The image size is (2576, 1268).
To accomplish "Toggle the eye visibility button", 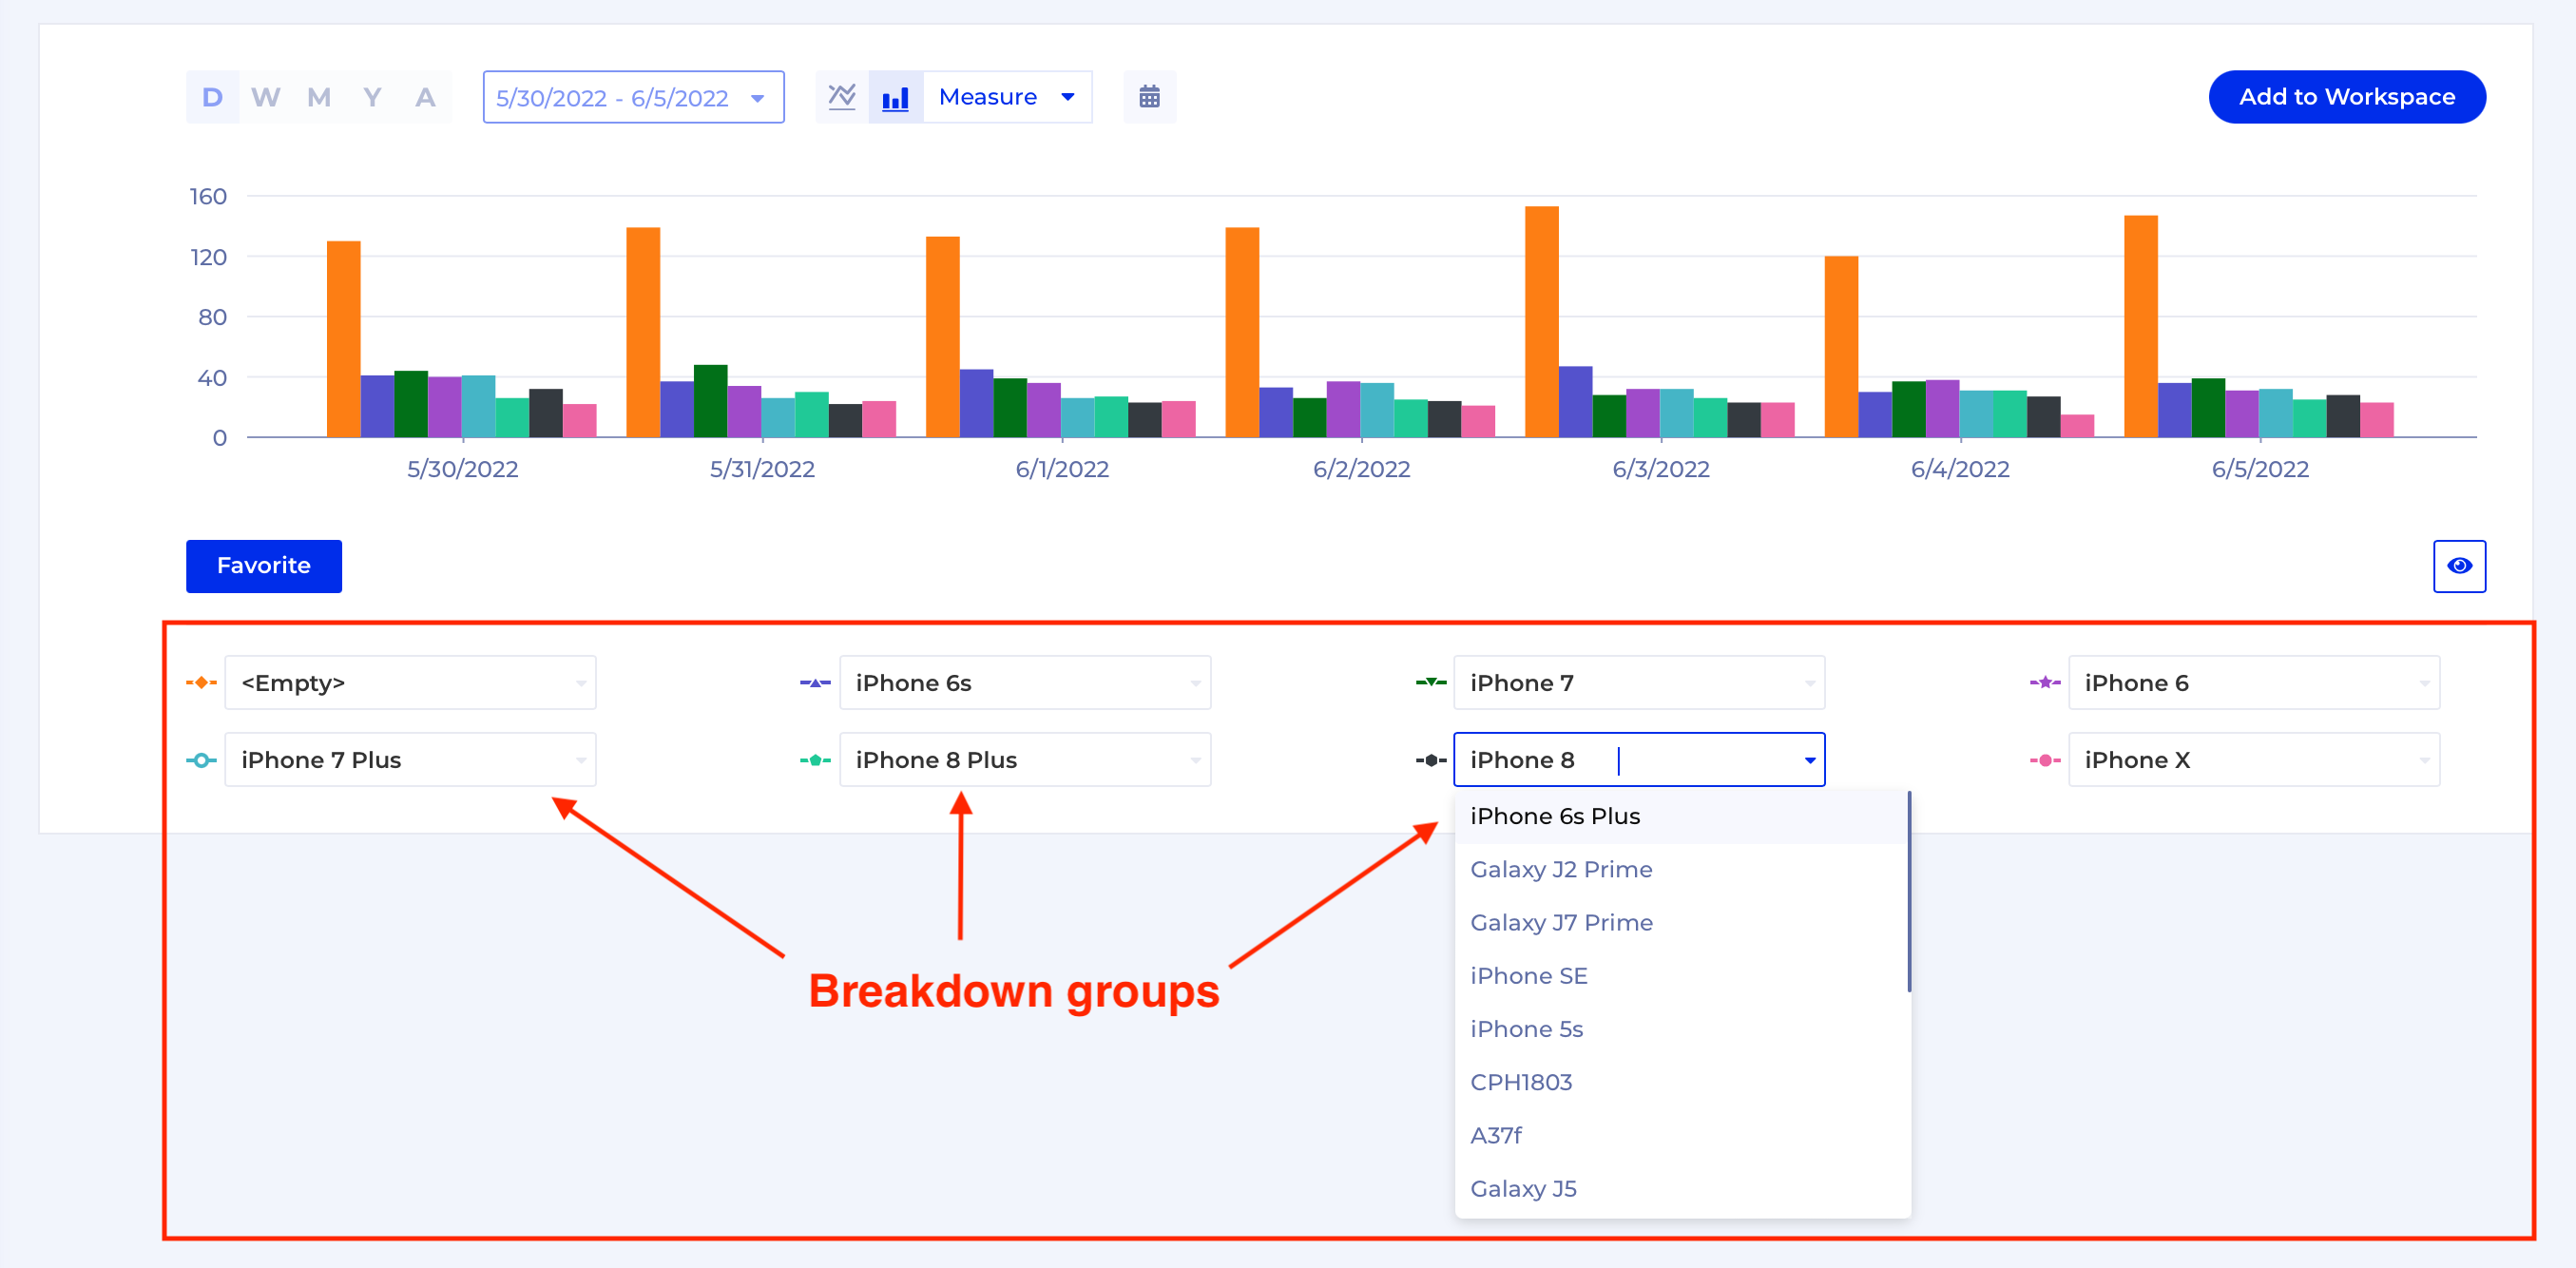I will tap(2458, 566).
